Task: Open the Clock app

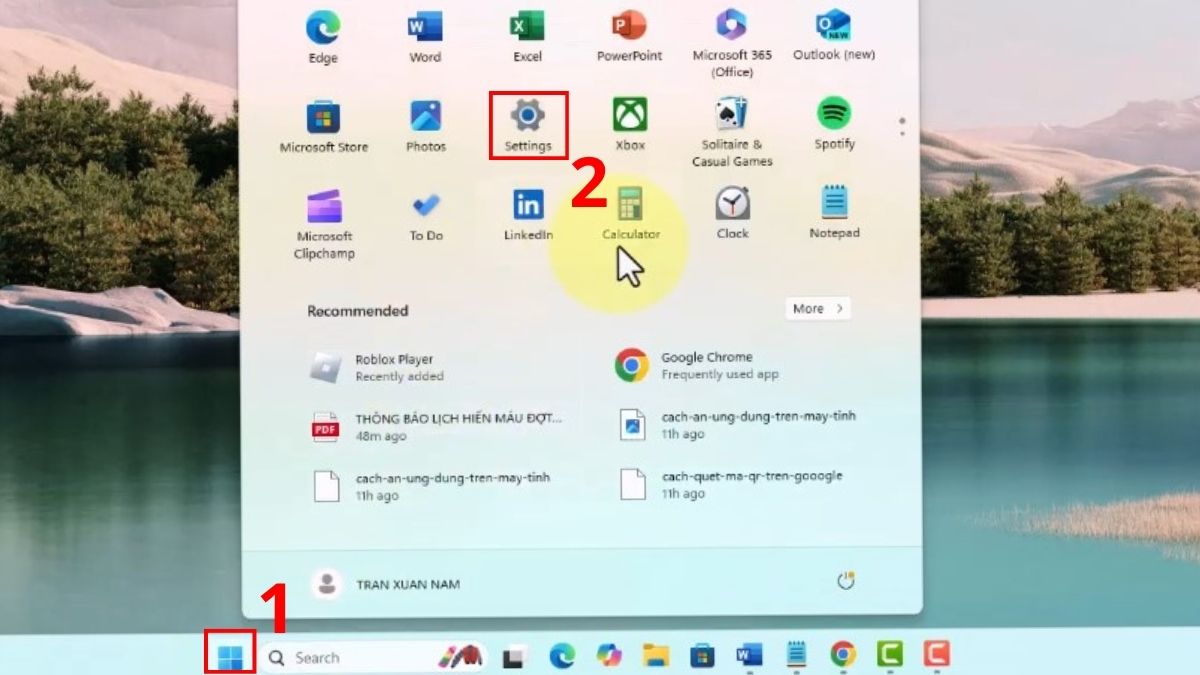Action: click(732, 210)
